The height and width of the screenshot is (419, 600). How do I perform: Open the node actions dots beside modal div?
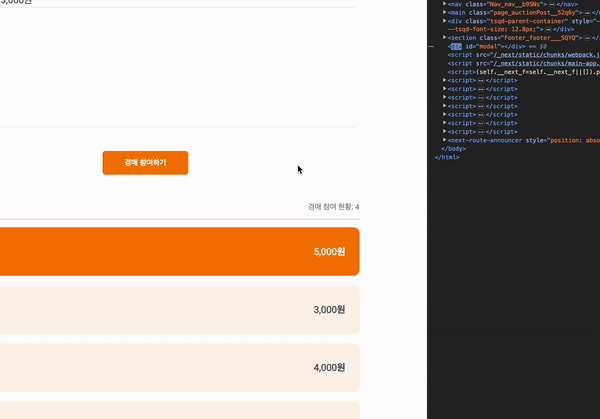click(431, 46)
